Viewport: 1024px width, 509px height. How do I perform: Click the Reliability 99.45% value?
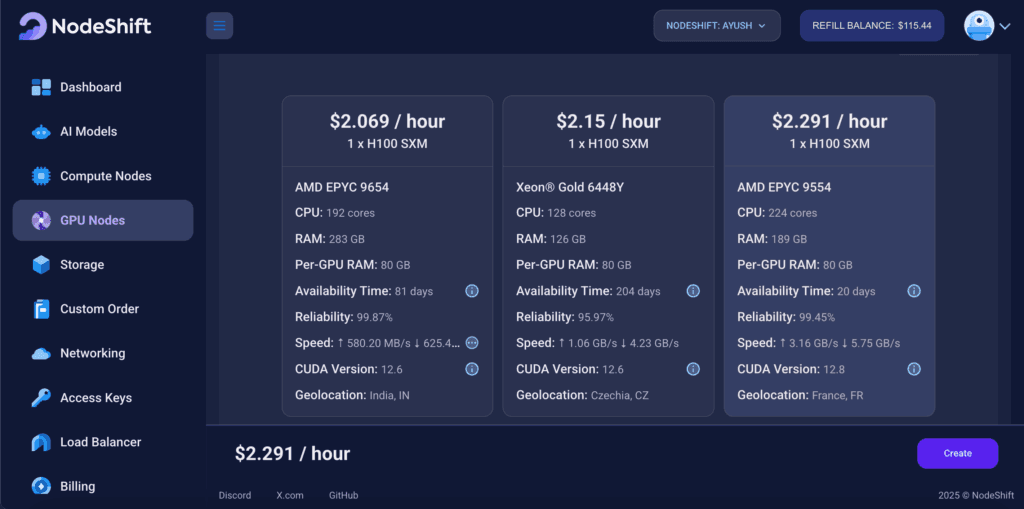click(x=817, y=318)
